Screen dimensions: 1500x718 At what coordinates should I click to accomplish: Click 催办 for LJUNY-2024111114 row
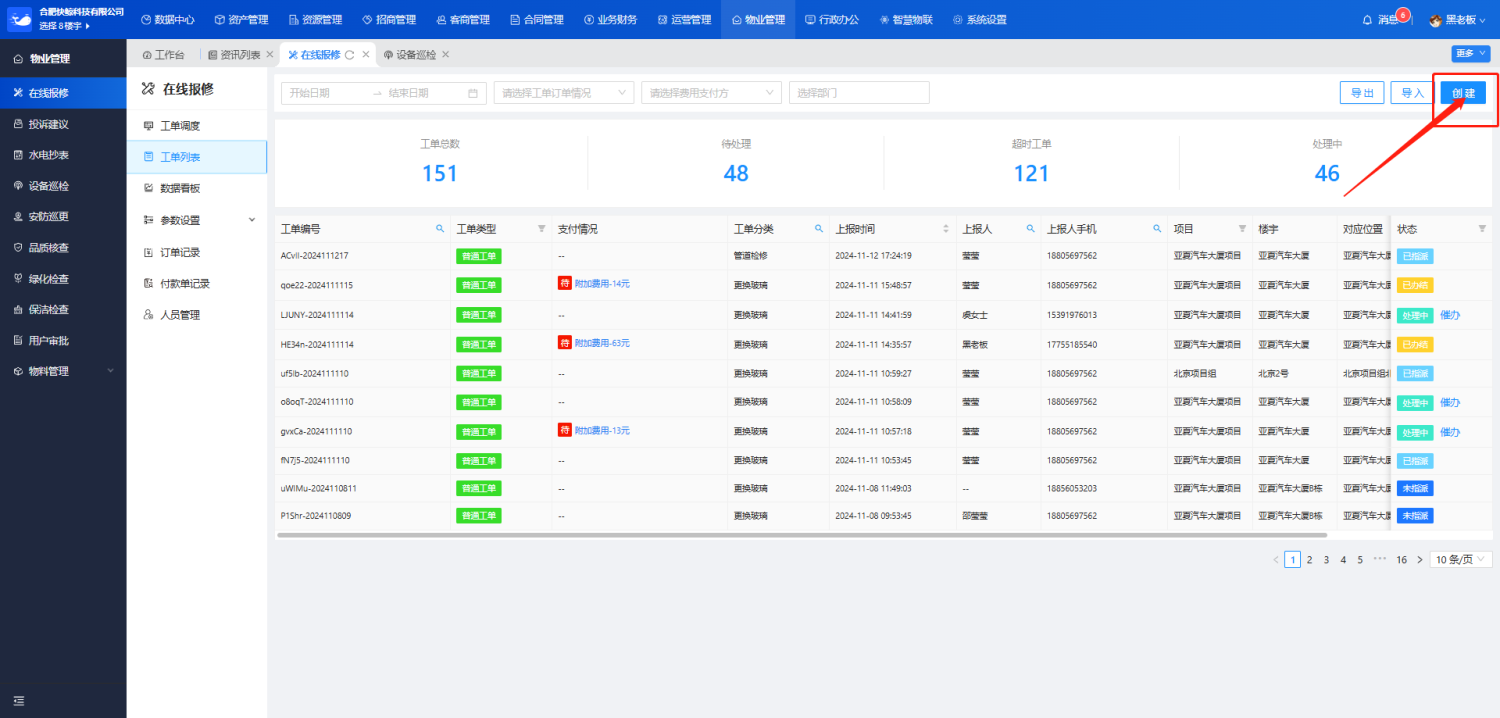pyautogui.click(x=1450, y=315)
